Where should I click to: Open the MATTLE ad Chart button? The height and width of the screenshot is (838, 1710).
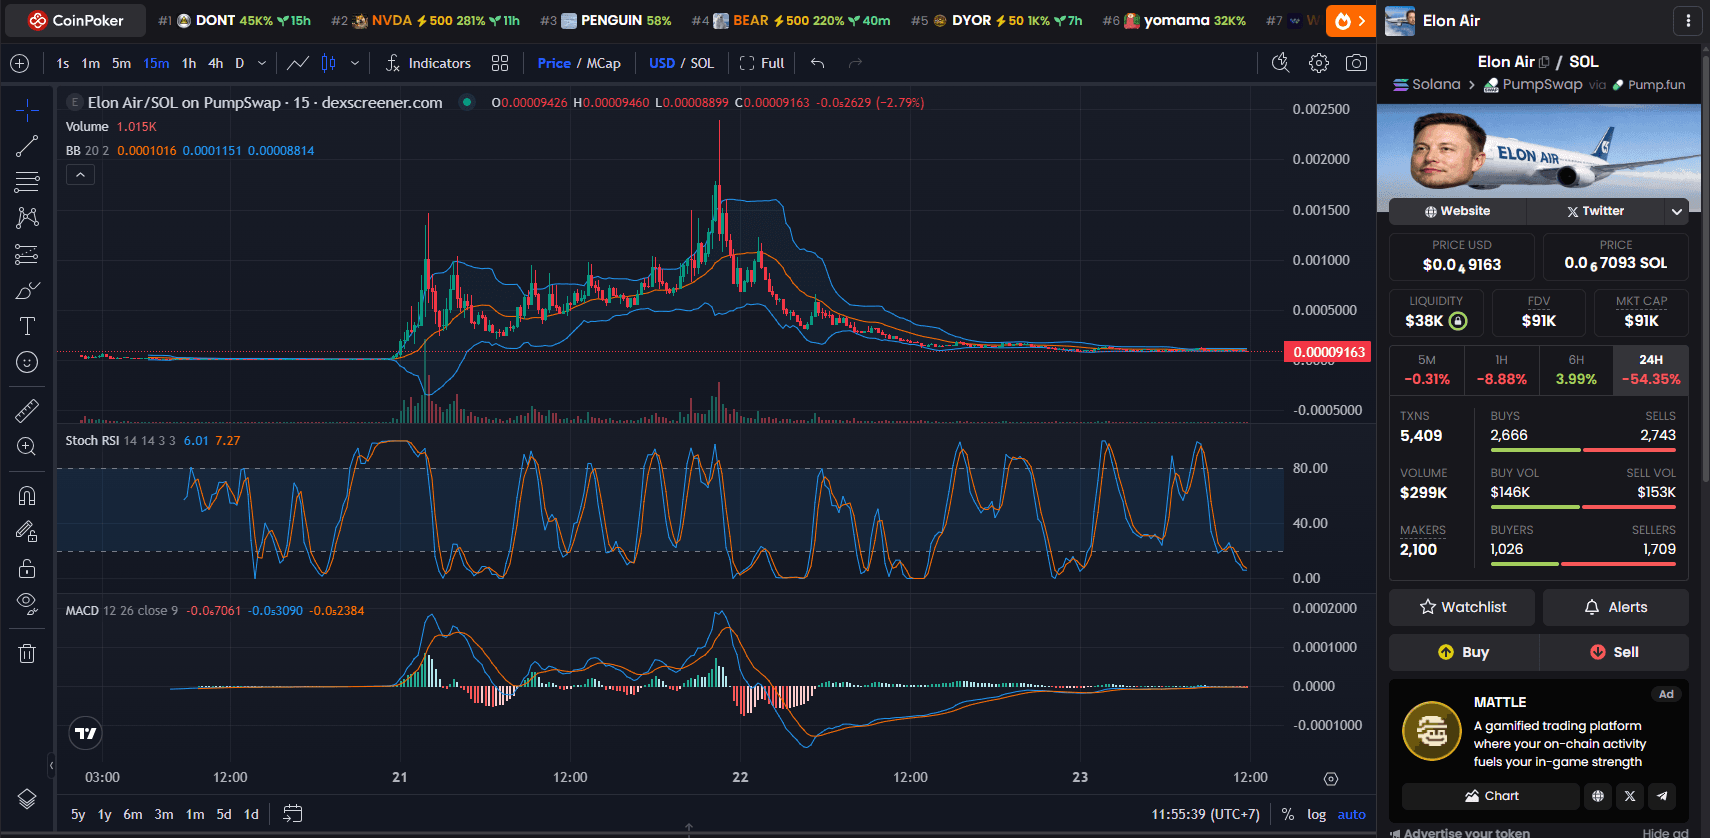pyautogui.click(x=1491, y=796)
